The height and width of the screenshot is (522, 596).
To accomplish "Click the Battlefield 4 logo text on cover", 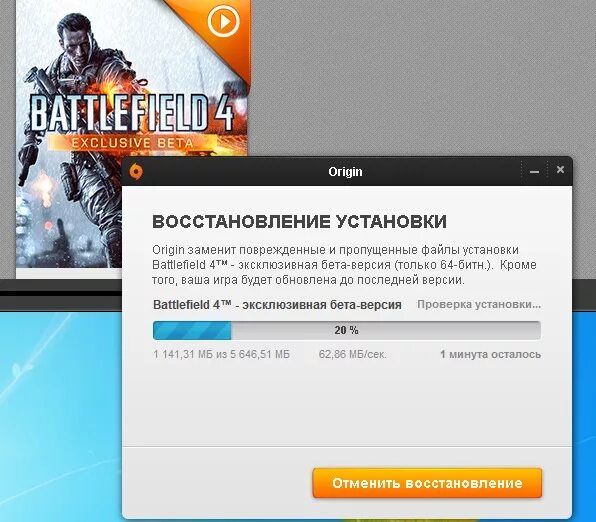I will pyautogui.click(x=132, y=113).
